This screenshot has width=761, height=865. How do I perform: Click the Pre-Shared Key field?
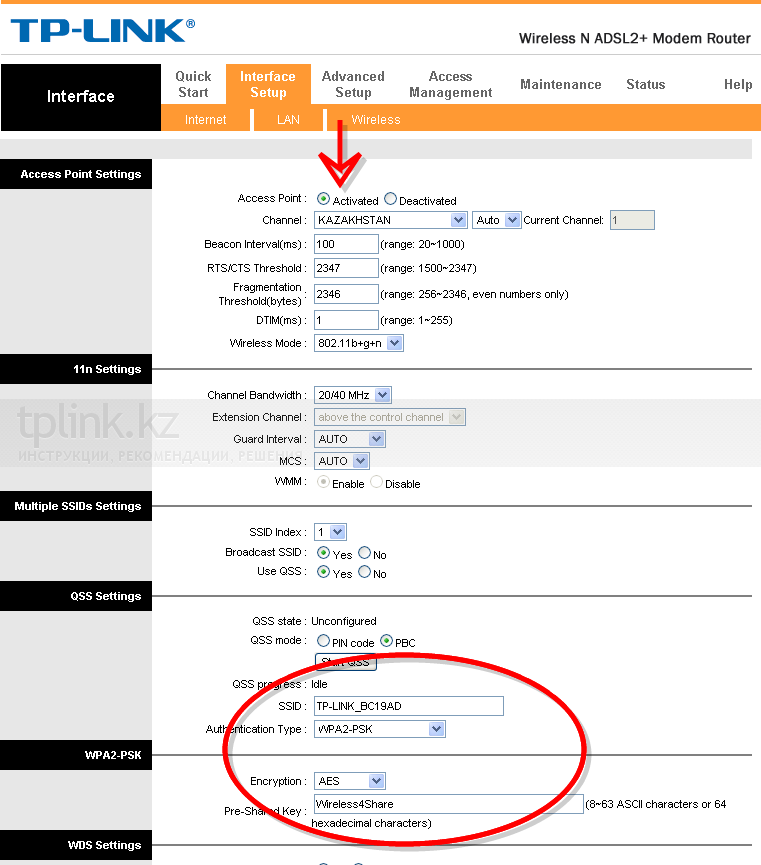pyautogui.click(x=449, y=804)
